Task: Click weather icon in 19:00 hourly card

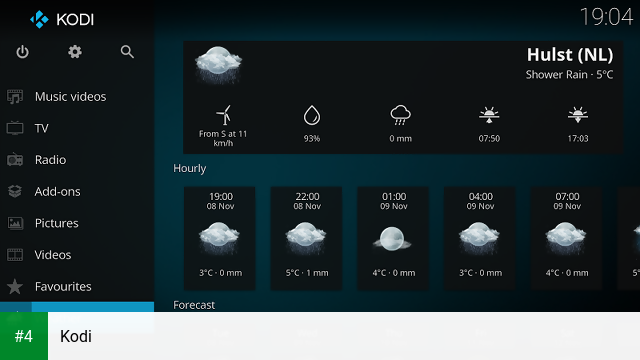Action: click(220, 238)
